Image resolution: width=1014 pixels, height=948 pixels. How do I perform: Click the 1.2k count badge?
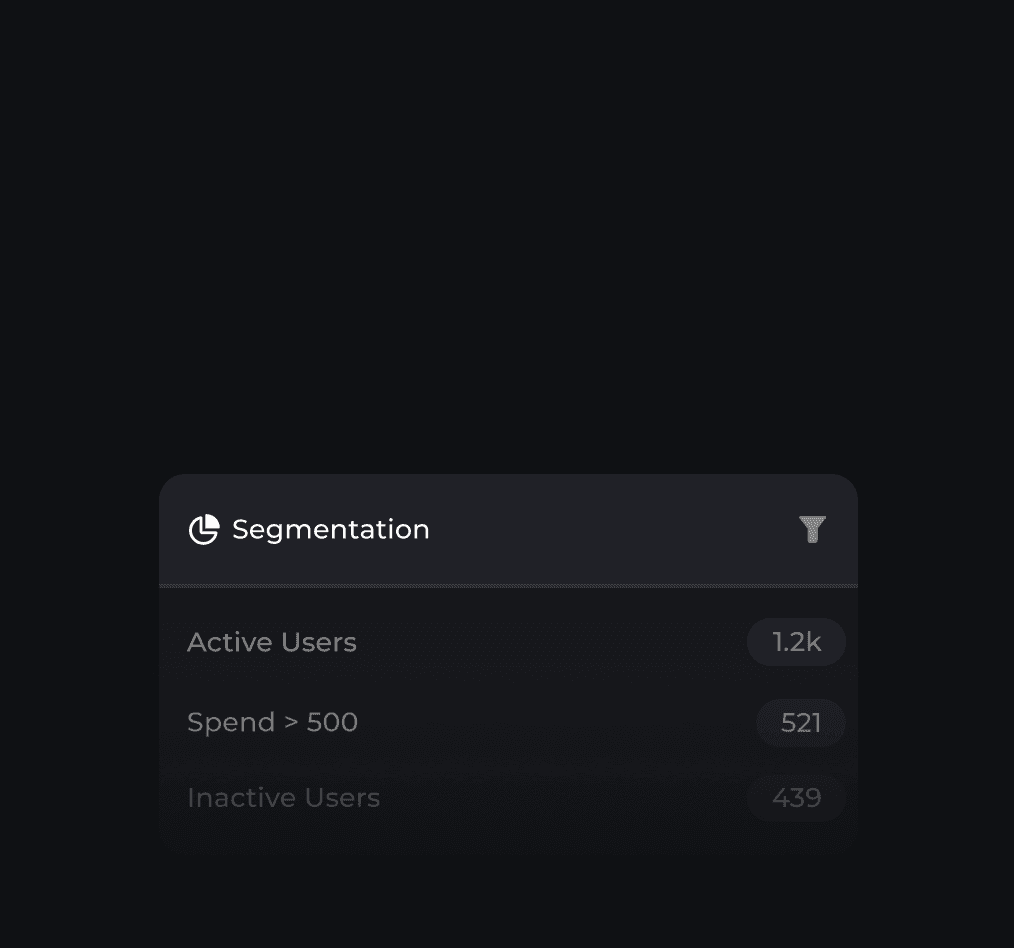(796, 642)
